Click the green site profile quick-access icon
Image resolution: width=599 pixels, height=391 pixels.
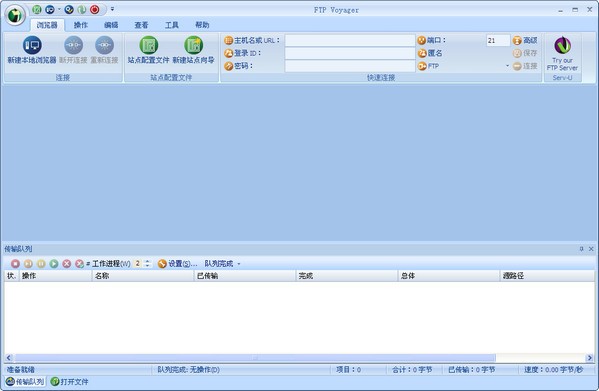click(x=37, y=10)
